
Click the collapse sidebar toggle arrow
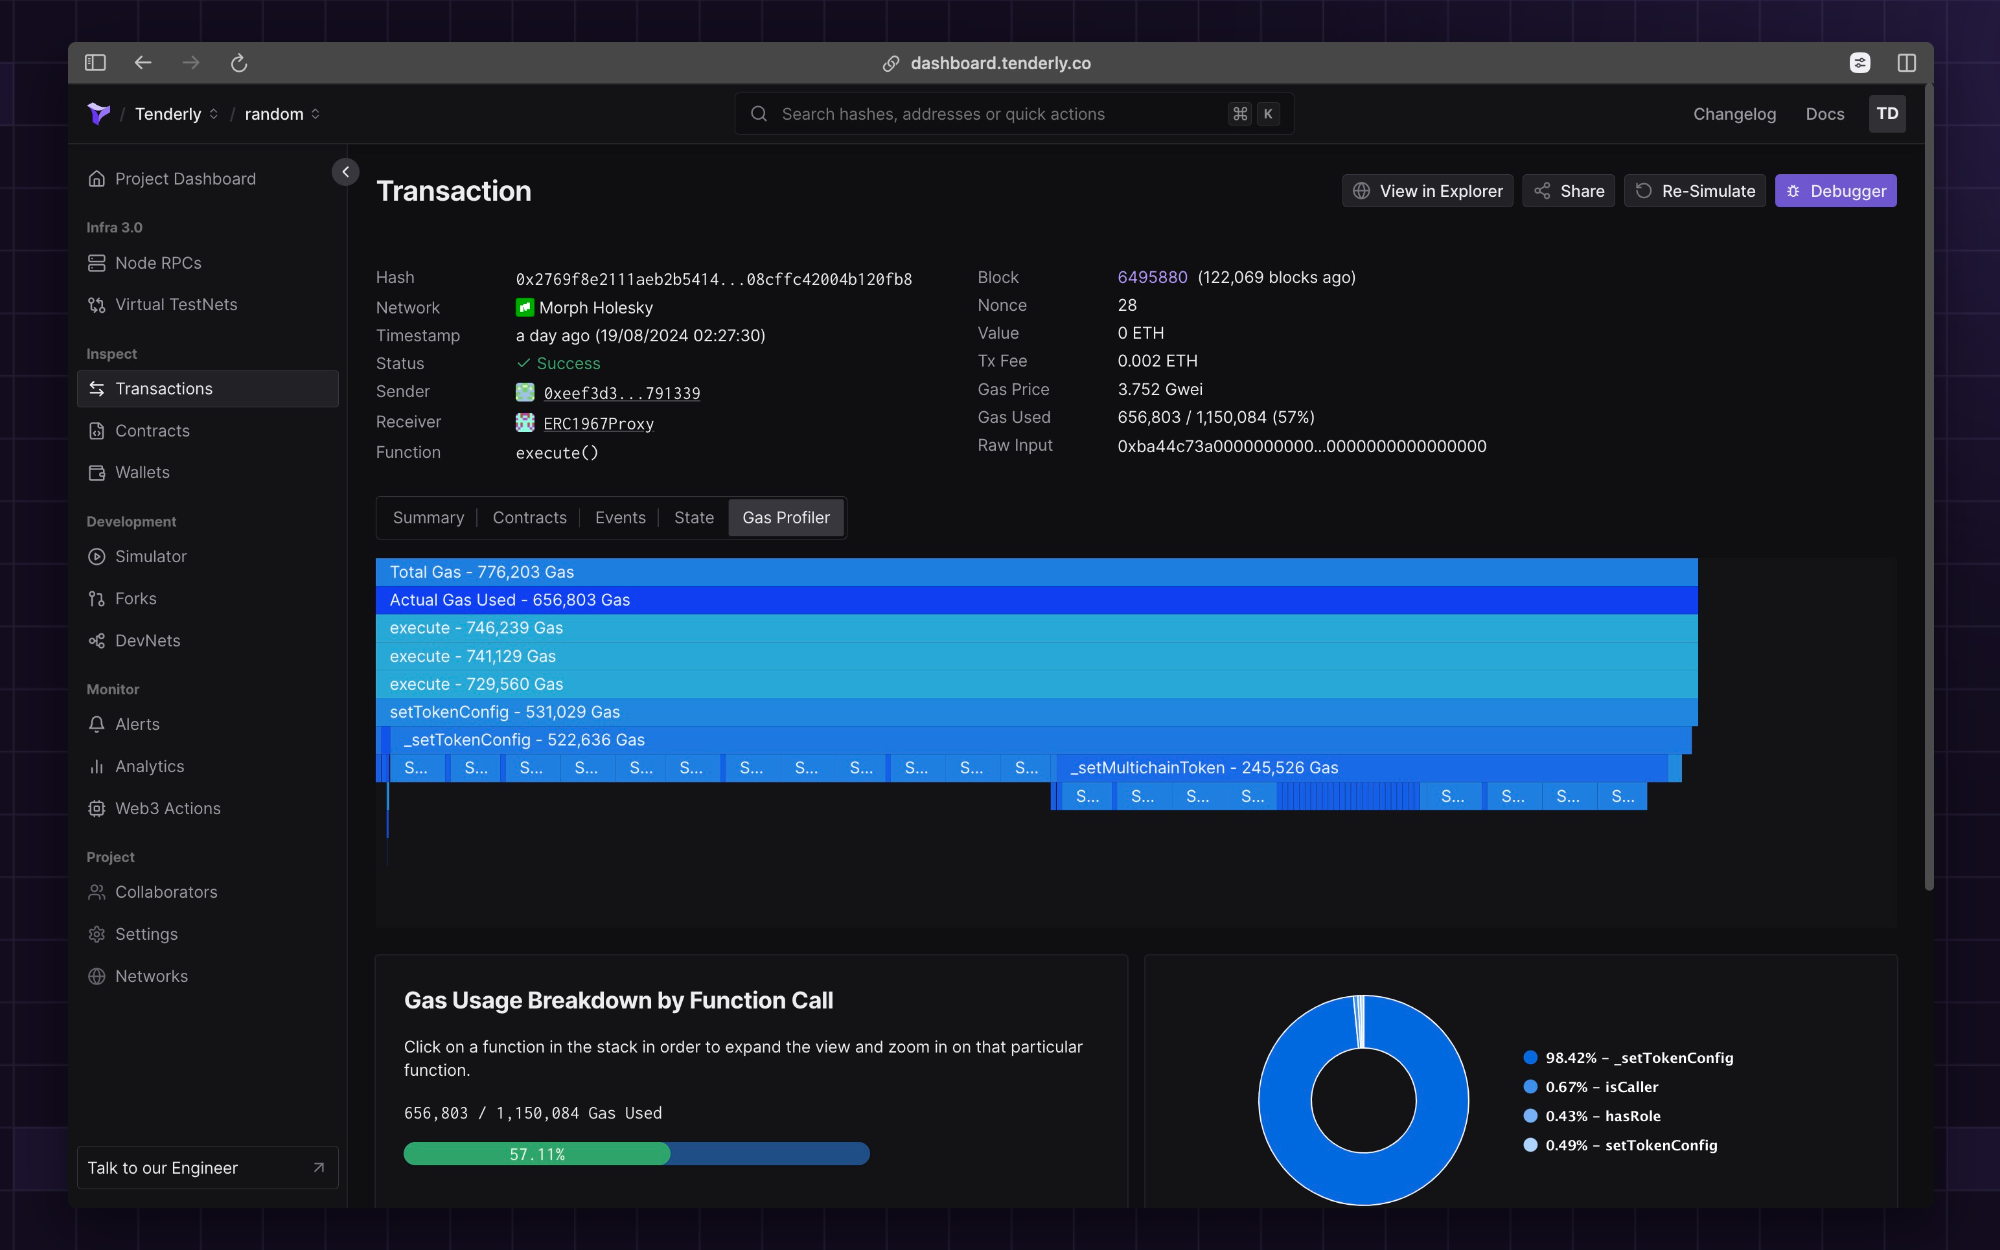pos(346,171)
